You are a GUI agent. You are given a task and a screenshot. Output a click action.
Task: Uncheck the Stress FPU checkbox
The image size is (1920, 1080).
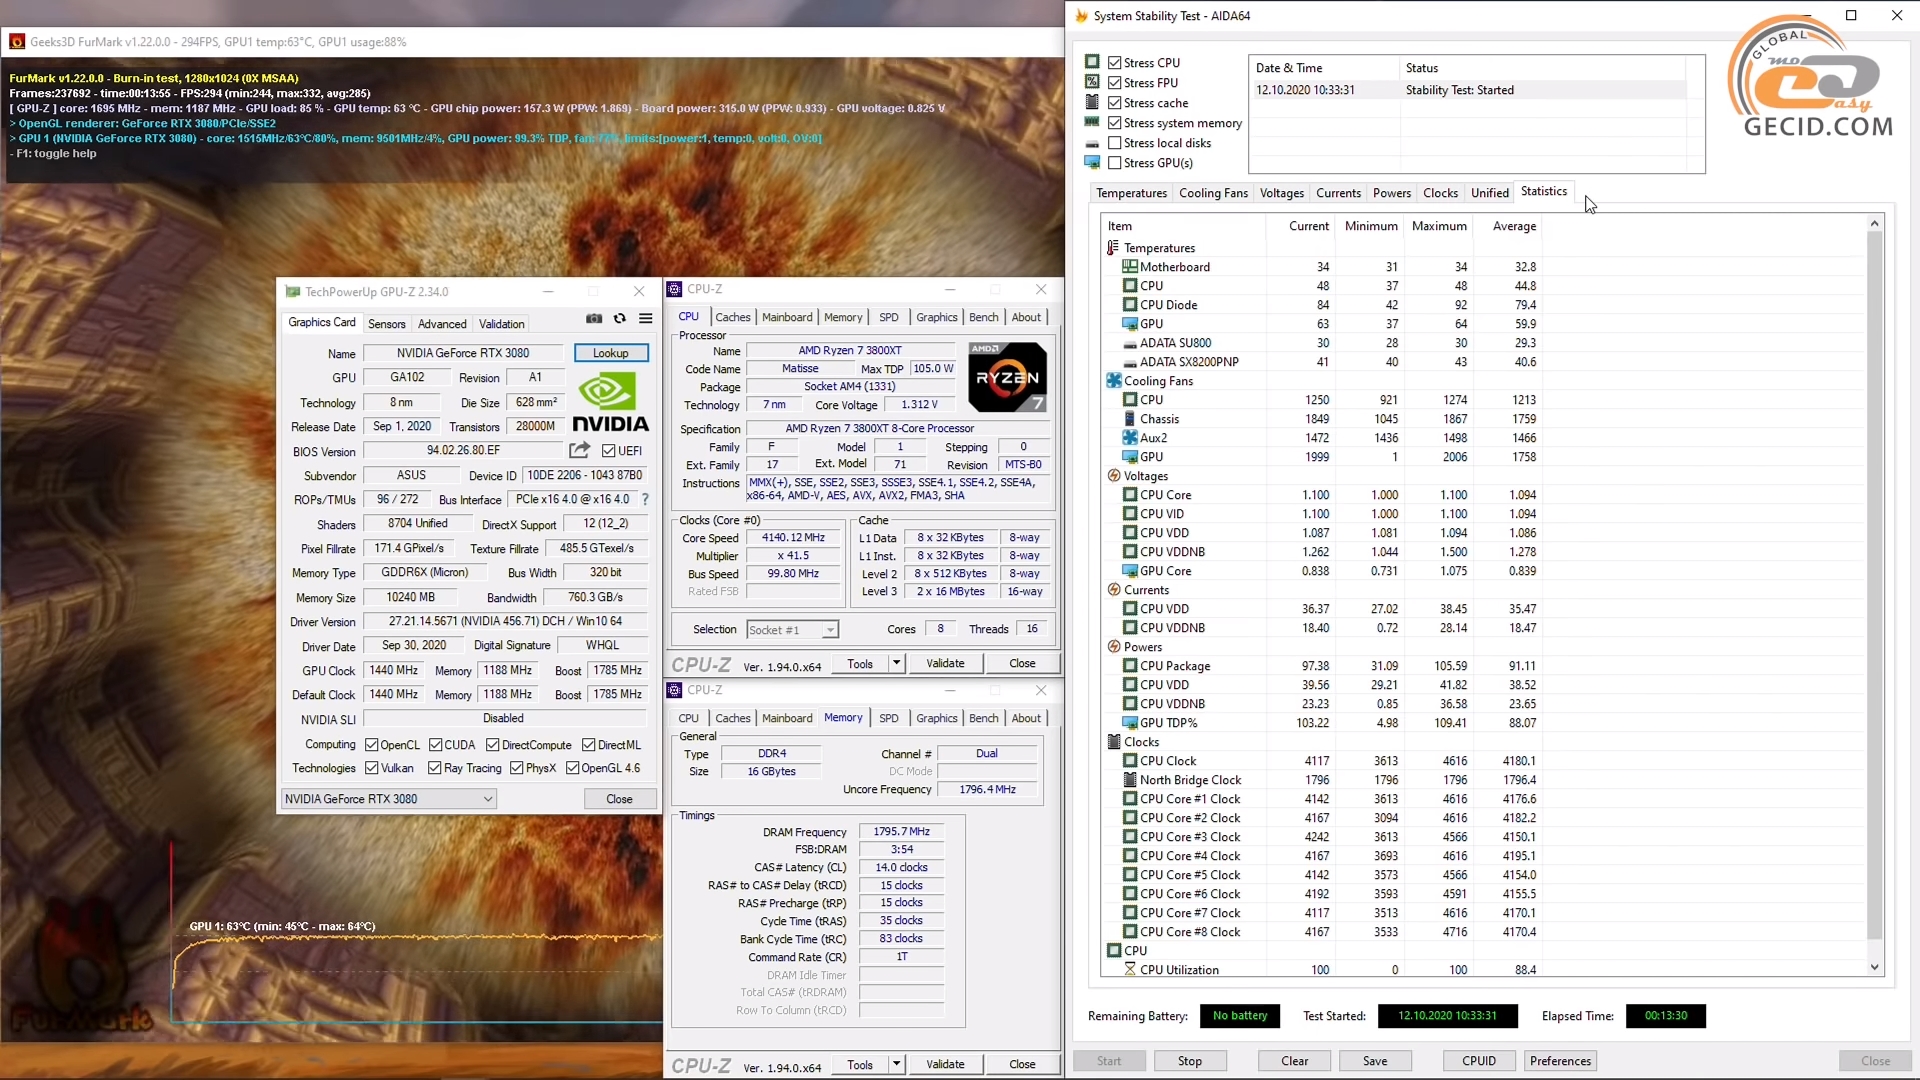coord(1115,83)
